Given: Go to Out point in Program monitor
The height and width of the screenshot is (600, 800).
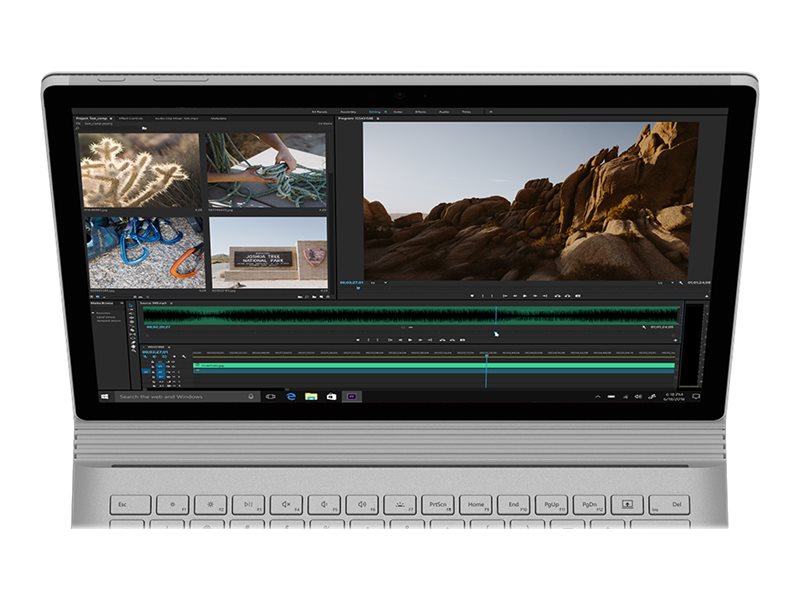Looking at the screenshot, I should (544, 296).
